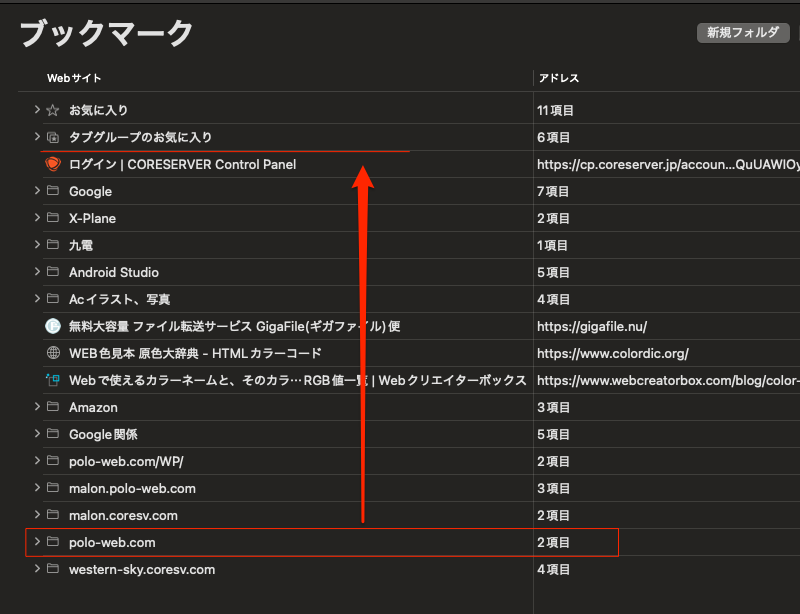This screenshot has height=614, width=800.
Task: Click the star icon beside お気に入り
Action: 53,110
